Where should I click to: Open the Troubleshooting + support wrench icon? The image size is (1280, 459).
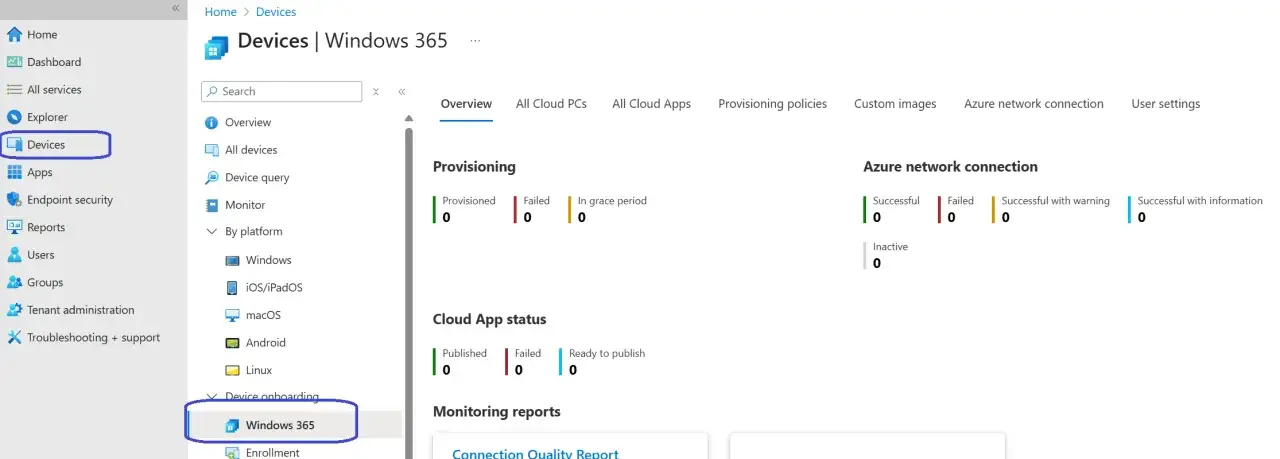(x=14, y=337)
